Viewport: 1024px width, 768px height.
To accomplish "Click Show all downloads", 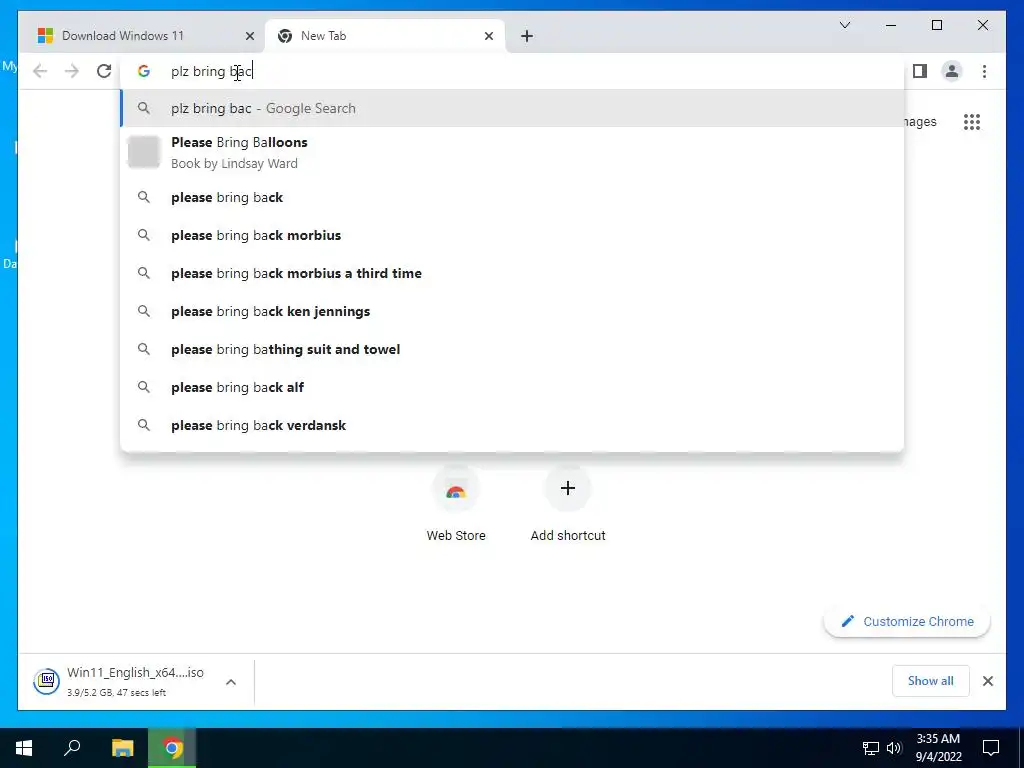I will point(930,680).
